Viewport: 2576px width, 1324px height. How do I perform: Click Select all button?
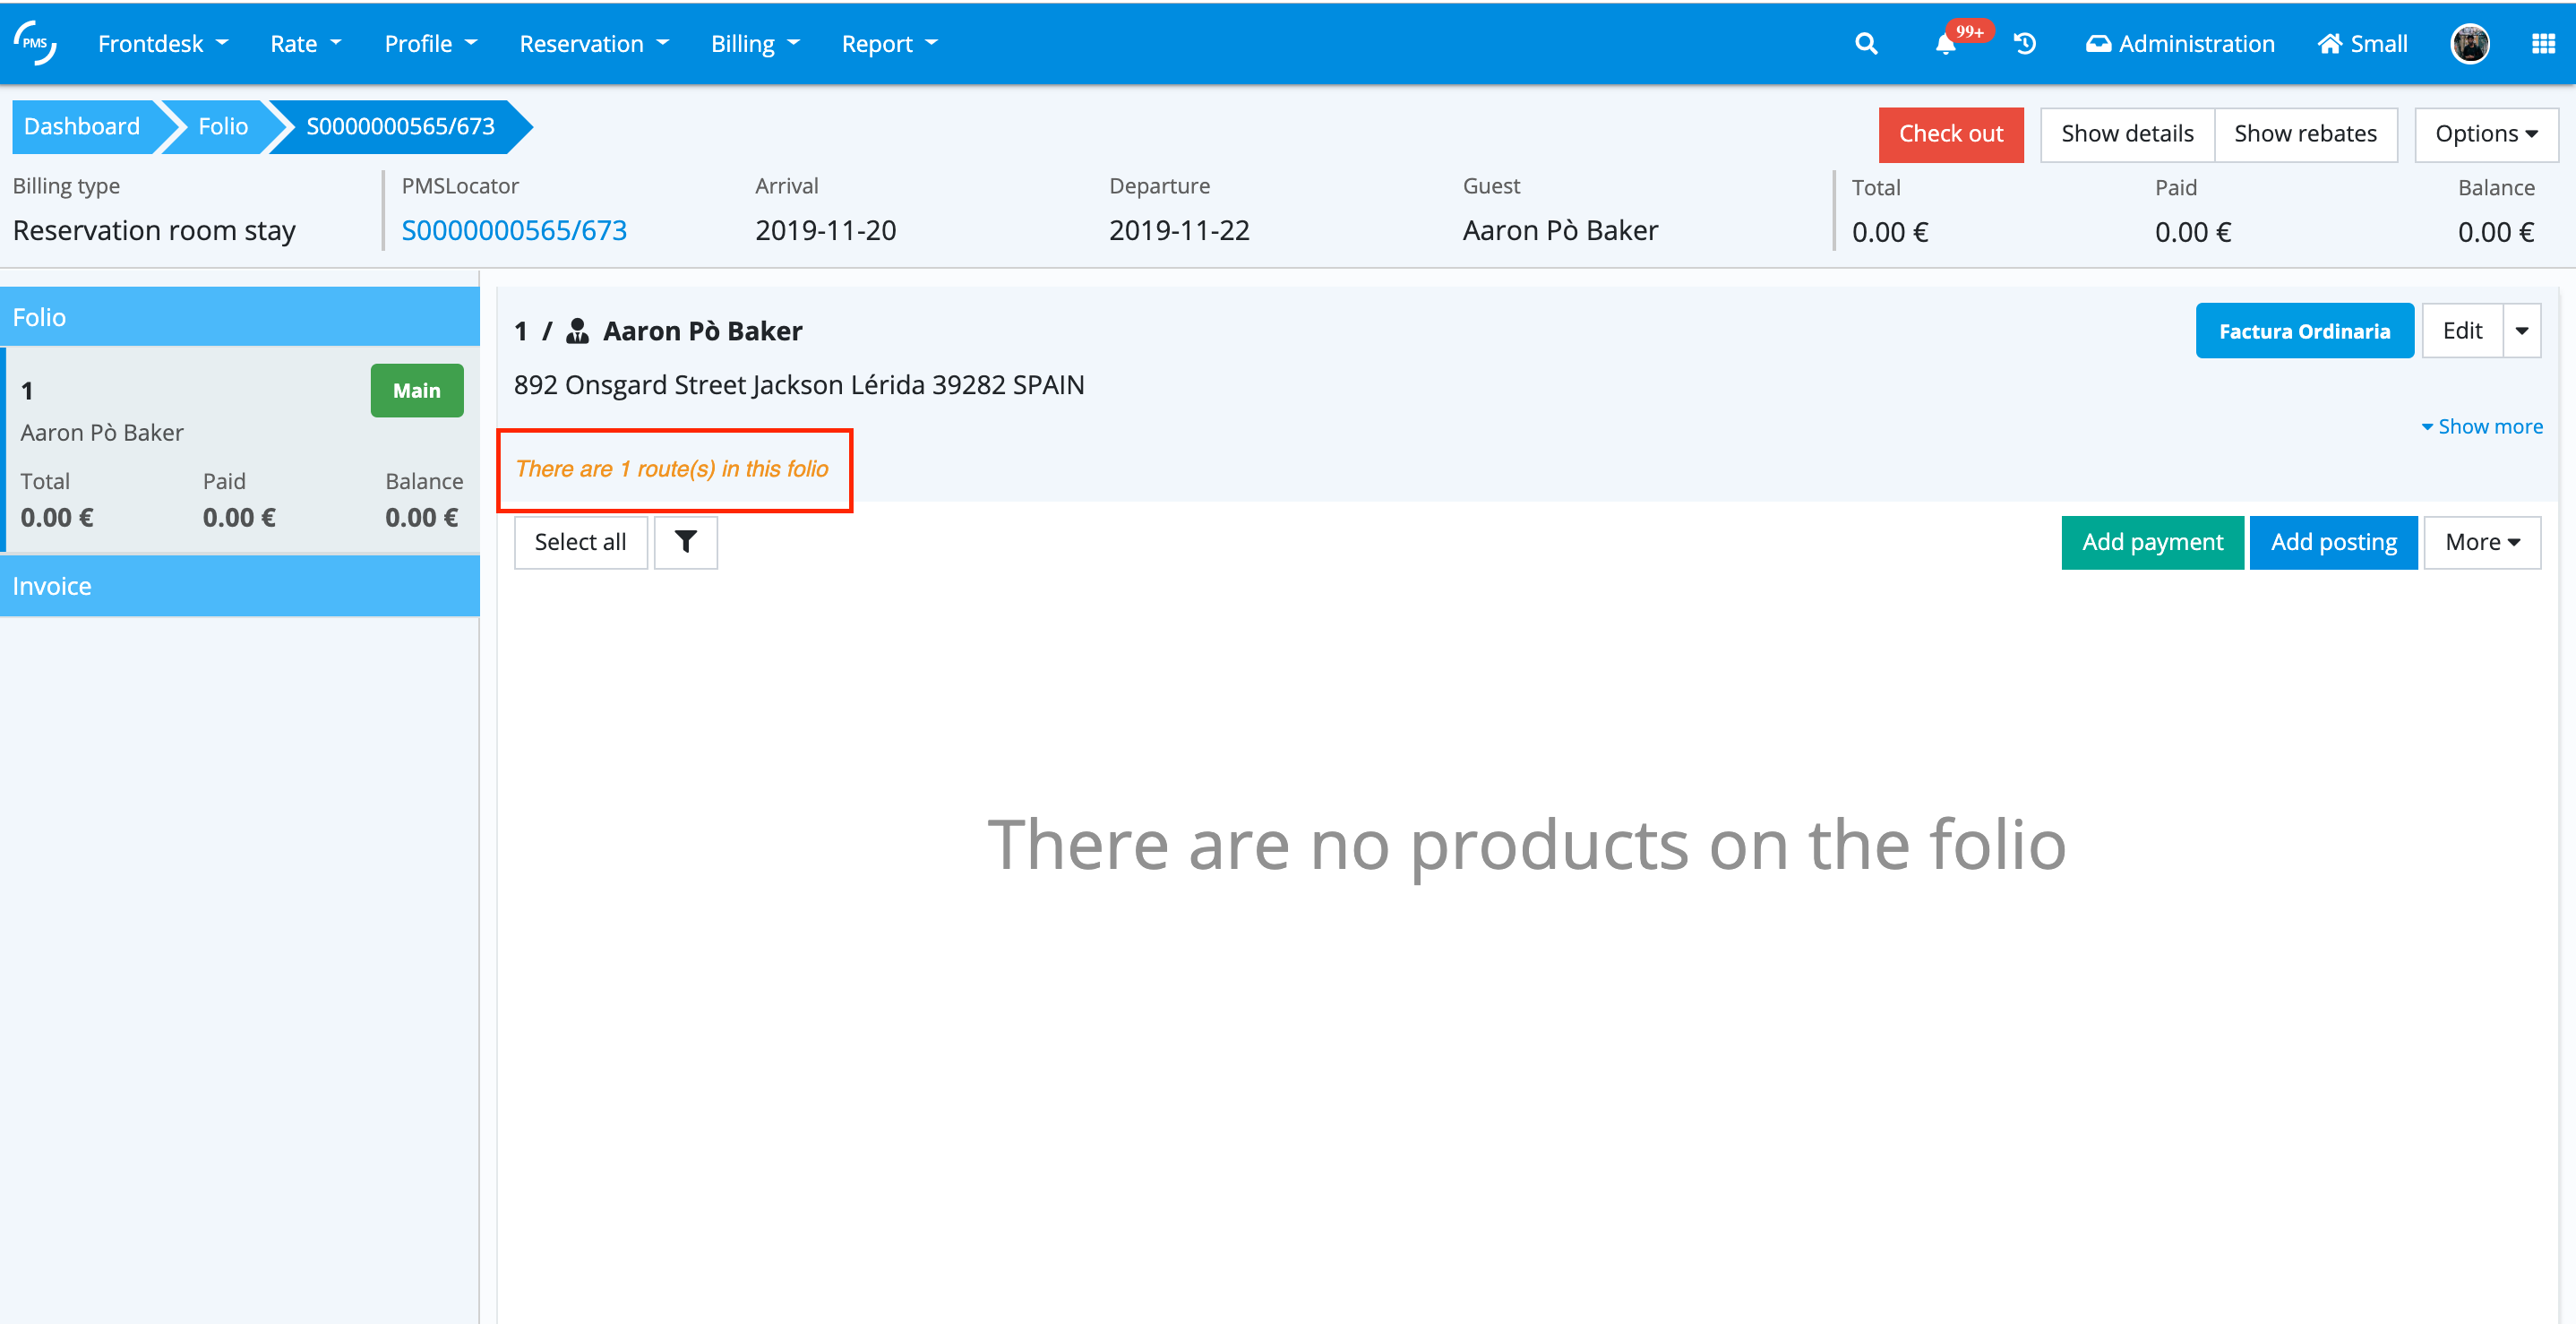point(580,542)
